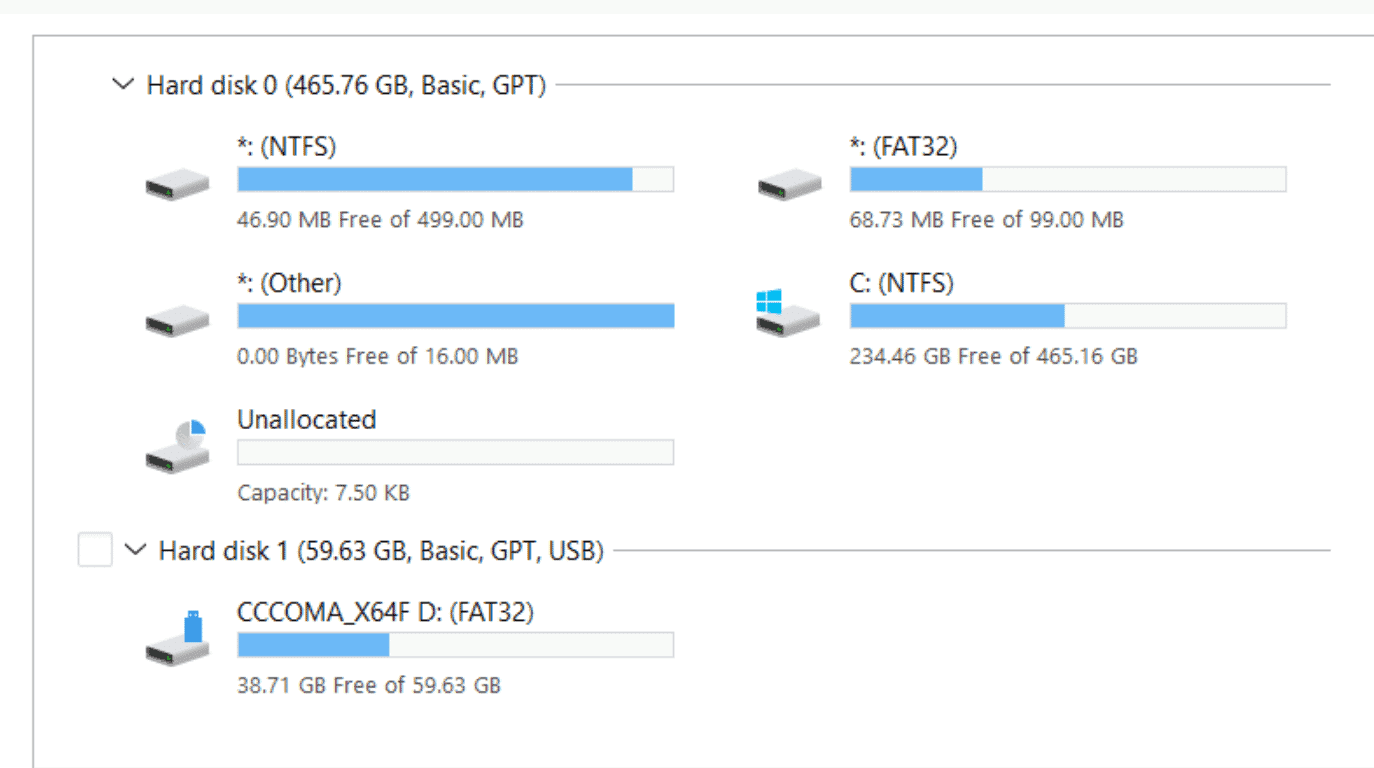Click the Hard disk 1 header text

coord(381,550)
